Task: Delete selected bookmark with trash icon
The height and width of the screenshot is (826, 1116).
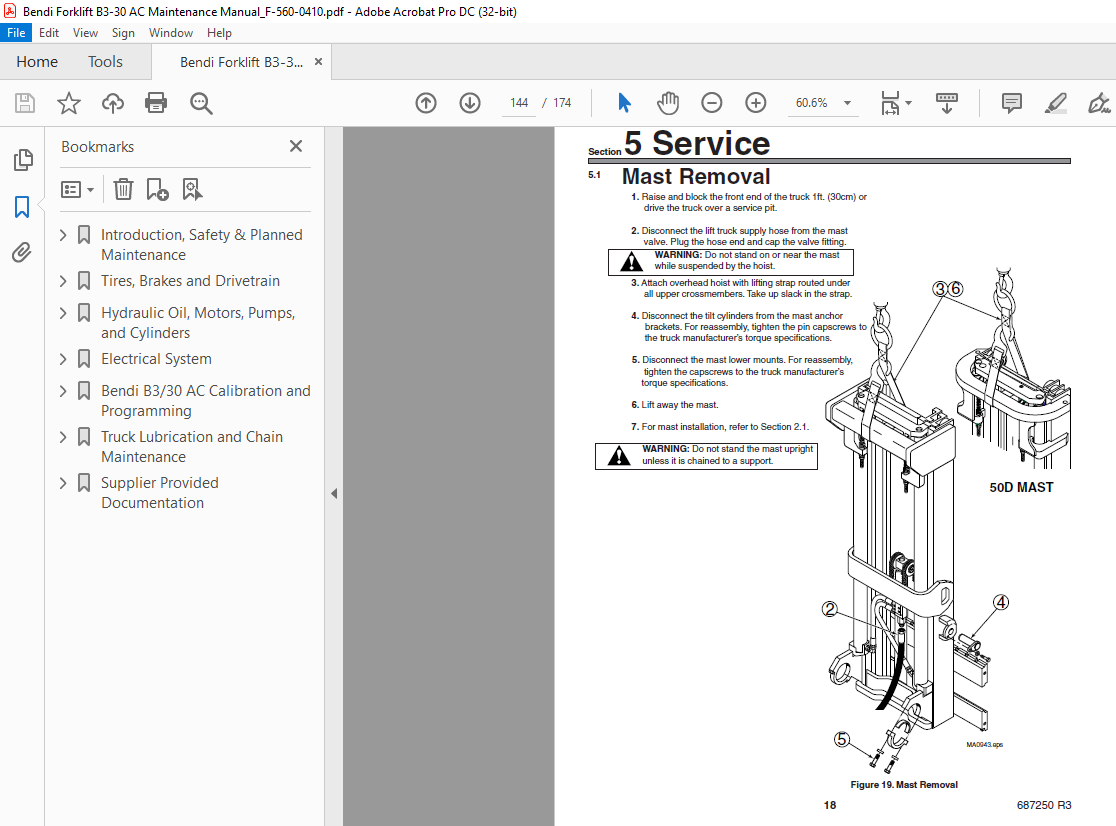Action: pyautogui.click(x=123, y=189)
